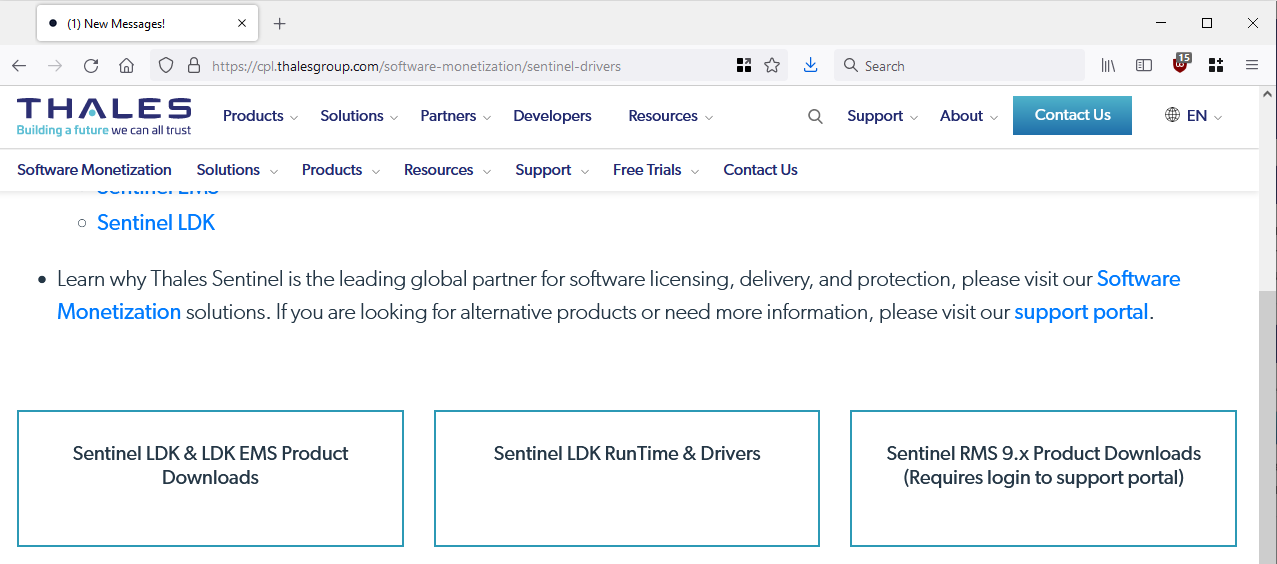
Task: Toggle the browser sidebar view
Action: 1144,66
